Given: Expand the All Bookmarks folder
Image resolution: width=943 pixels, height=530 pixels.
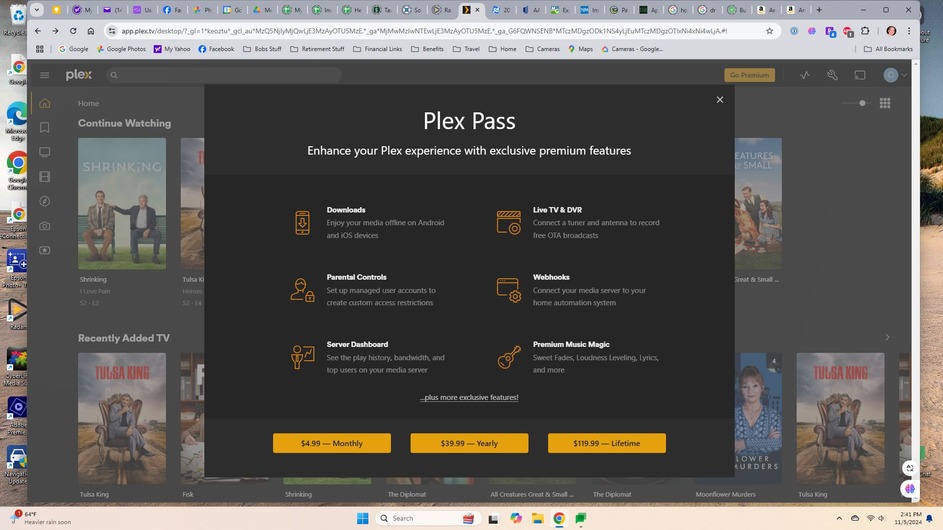Looking at the screenshot, I should (x=888, y=49).
